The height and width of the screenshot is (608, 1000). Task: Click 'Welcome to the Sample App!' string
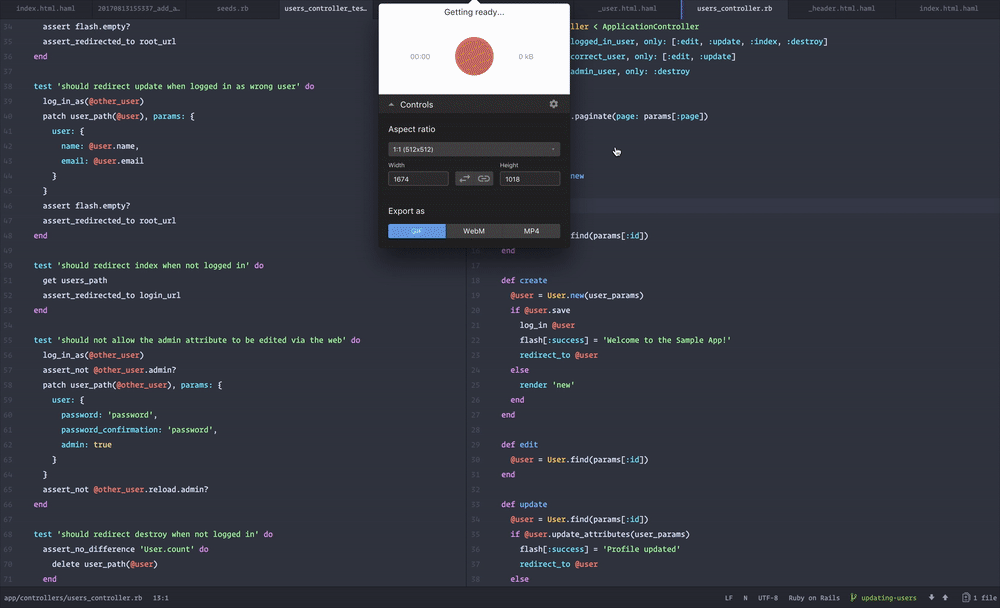click(666, 340)
